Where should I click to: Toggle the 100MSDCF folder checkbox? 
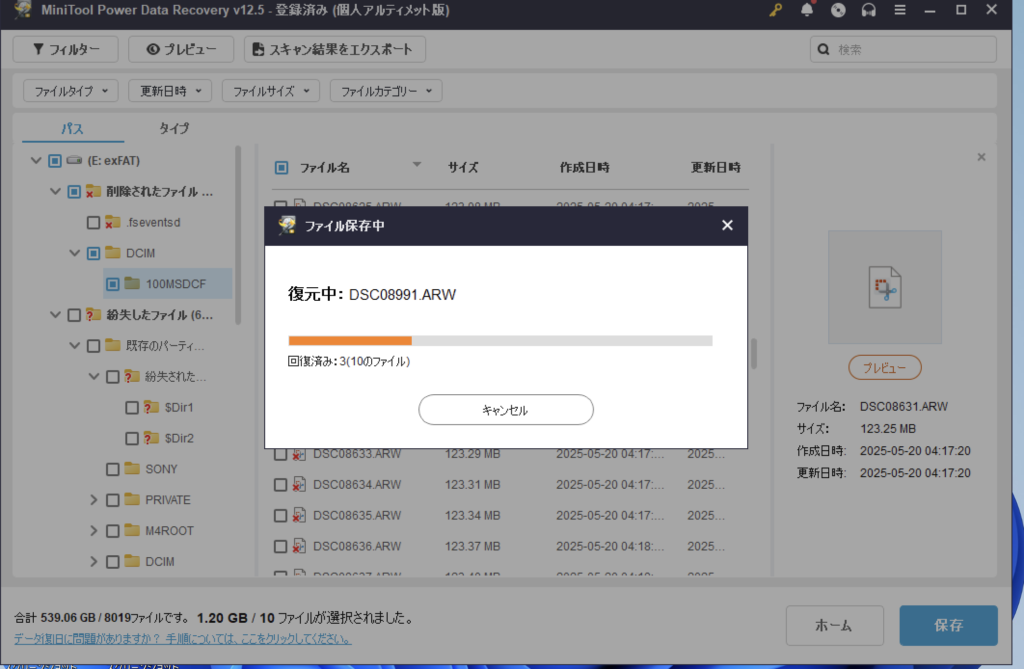(x=113, y=284)
